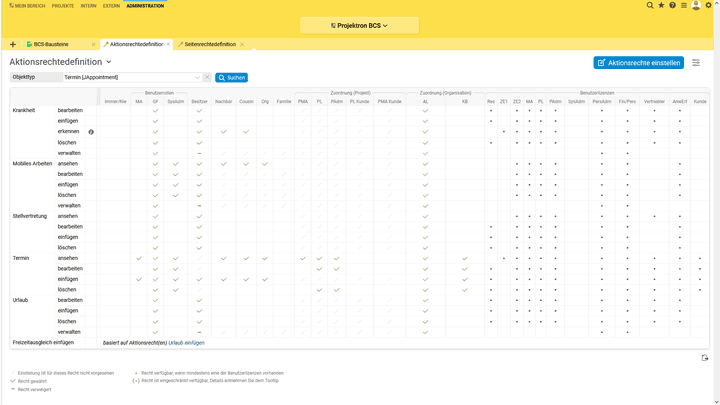The height and width of the screenshot is (405, 720).
Task: Toggle Termin ansehen checkmark under MA role
Action: [x=139, y=258]
